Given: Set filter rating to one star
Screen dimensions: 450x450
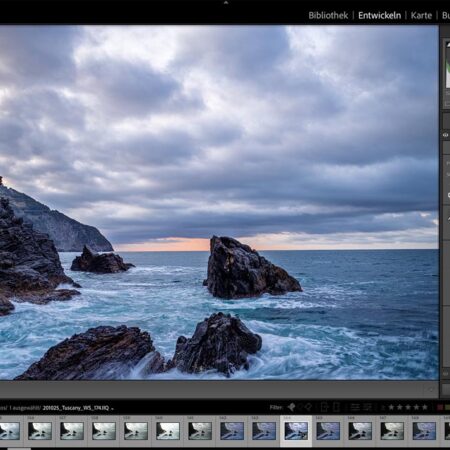Looking at the screenshot, I should 391,407.
